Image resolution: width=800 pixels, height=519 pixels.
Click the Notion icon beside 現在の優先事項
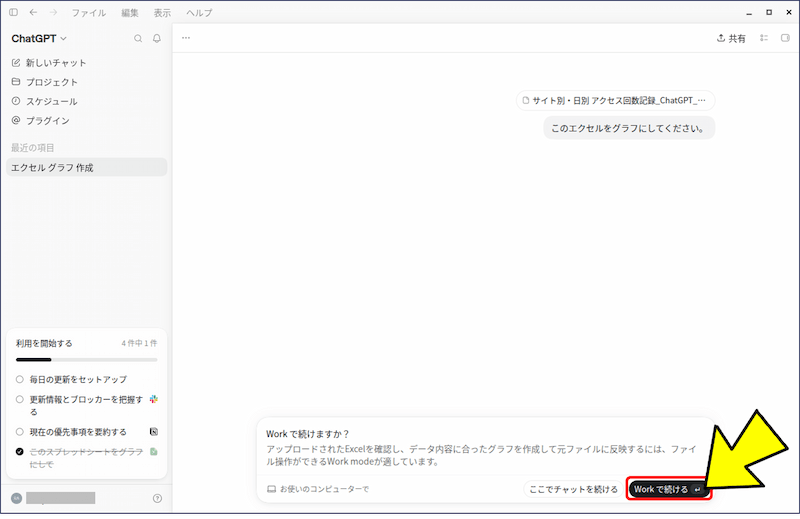(x=154, y=432)
